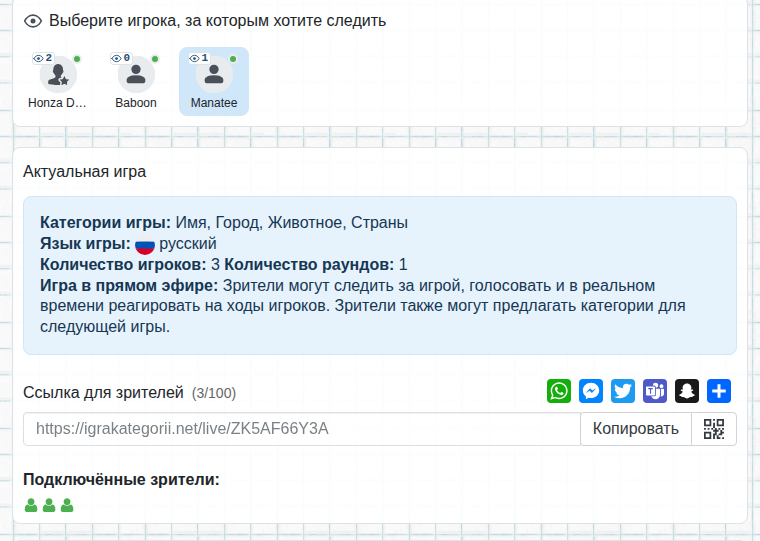Click Подключённые зрители label
This screenshot has width=760, height=541.
pyautogui.click(x=121, y=479)
